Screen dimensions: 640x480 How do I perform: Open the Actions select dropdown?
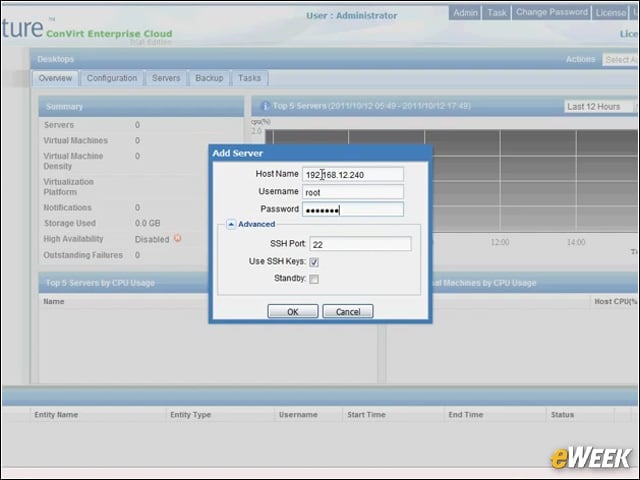click(620, 60)
